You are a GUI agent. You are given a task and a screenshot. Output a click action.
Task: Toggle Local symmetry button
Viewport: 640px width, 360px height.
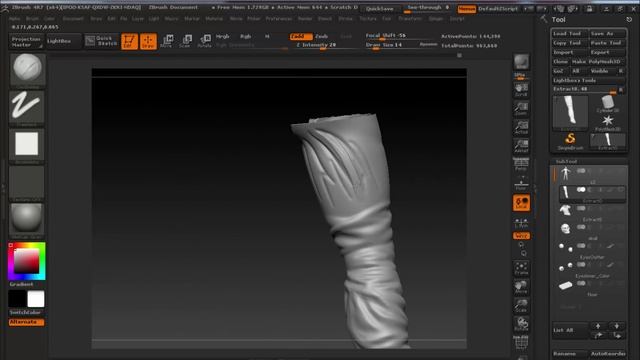click(x=521, y=203)
